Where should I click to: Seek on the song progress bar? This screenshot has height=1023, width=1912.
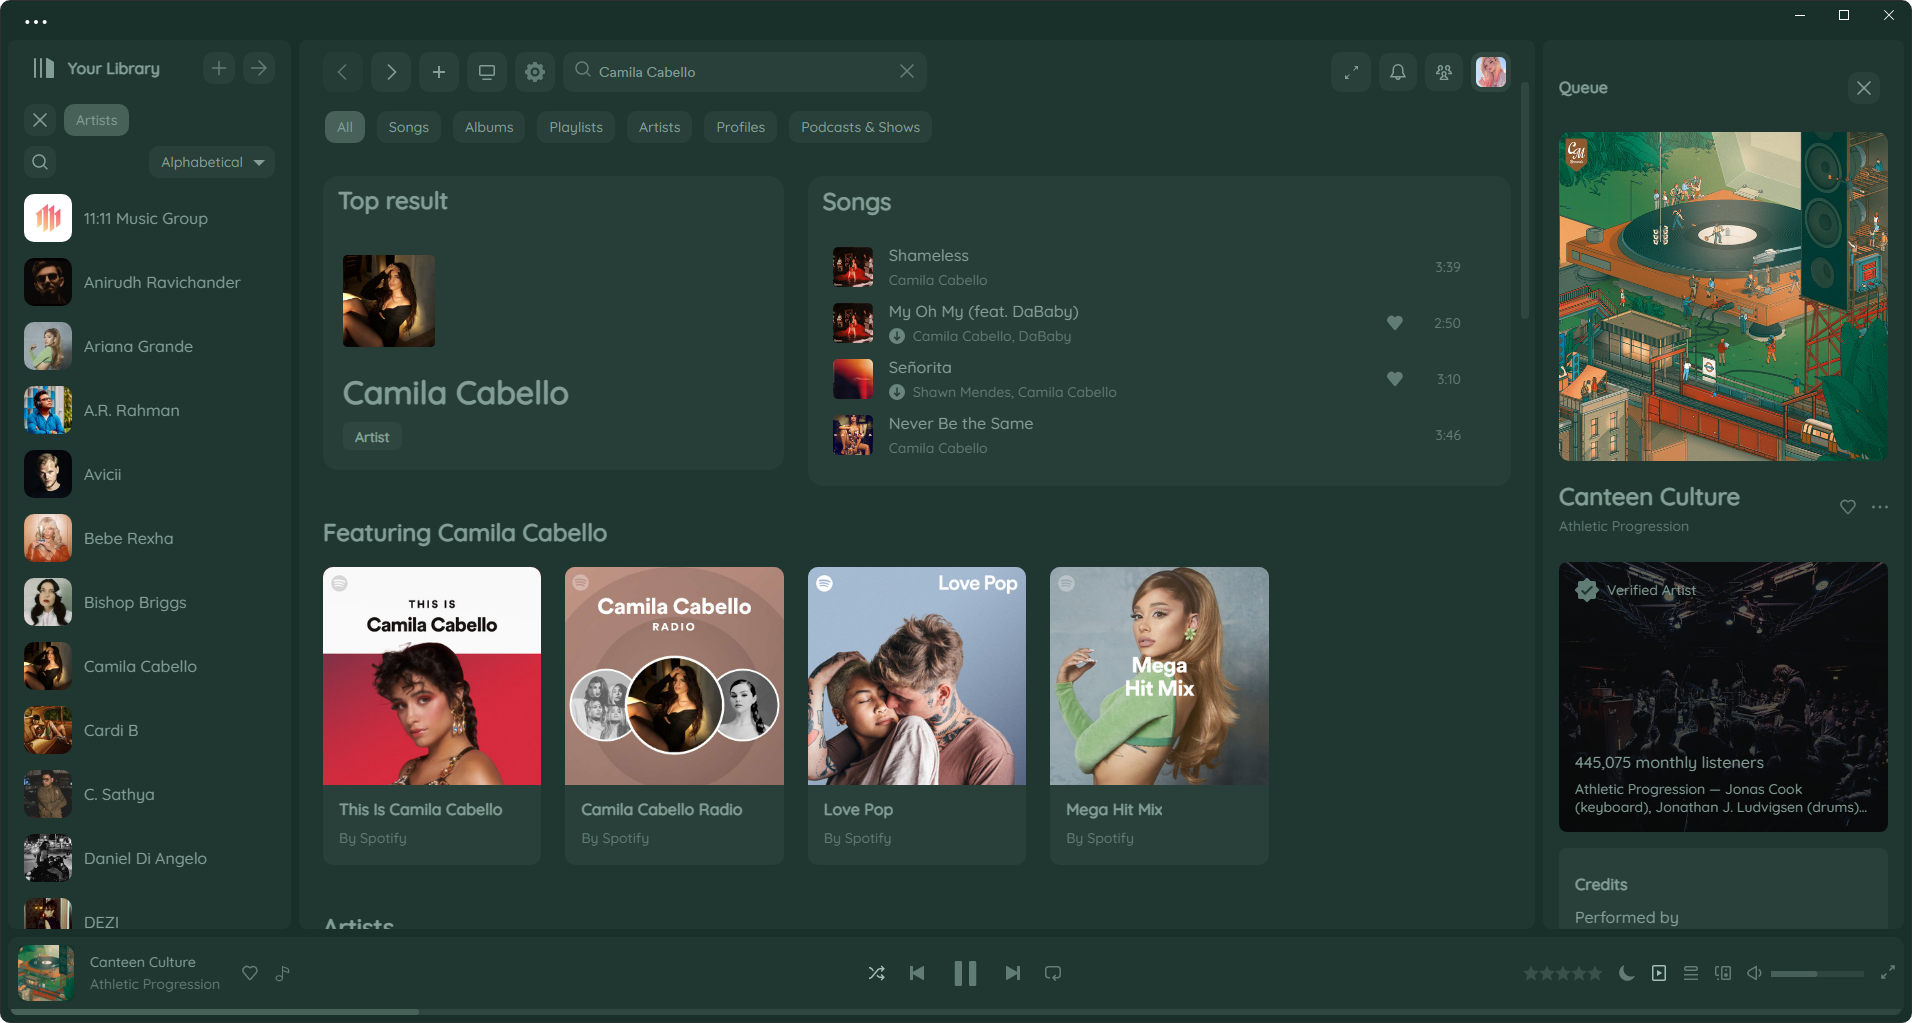tap(955, 1012)
